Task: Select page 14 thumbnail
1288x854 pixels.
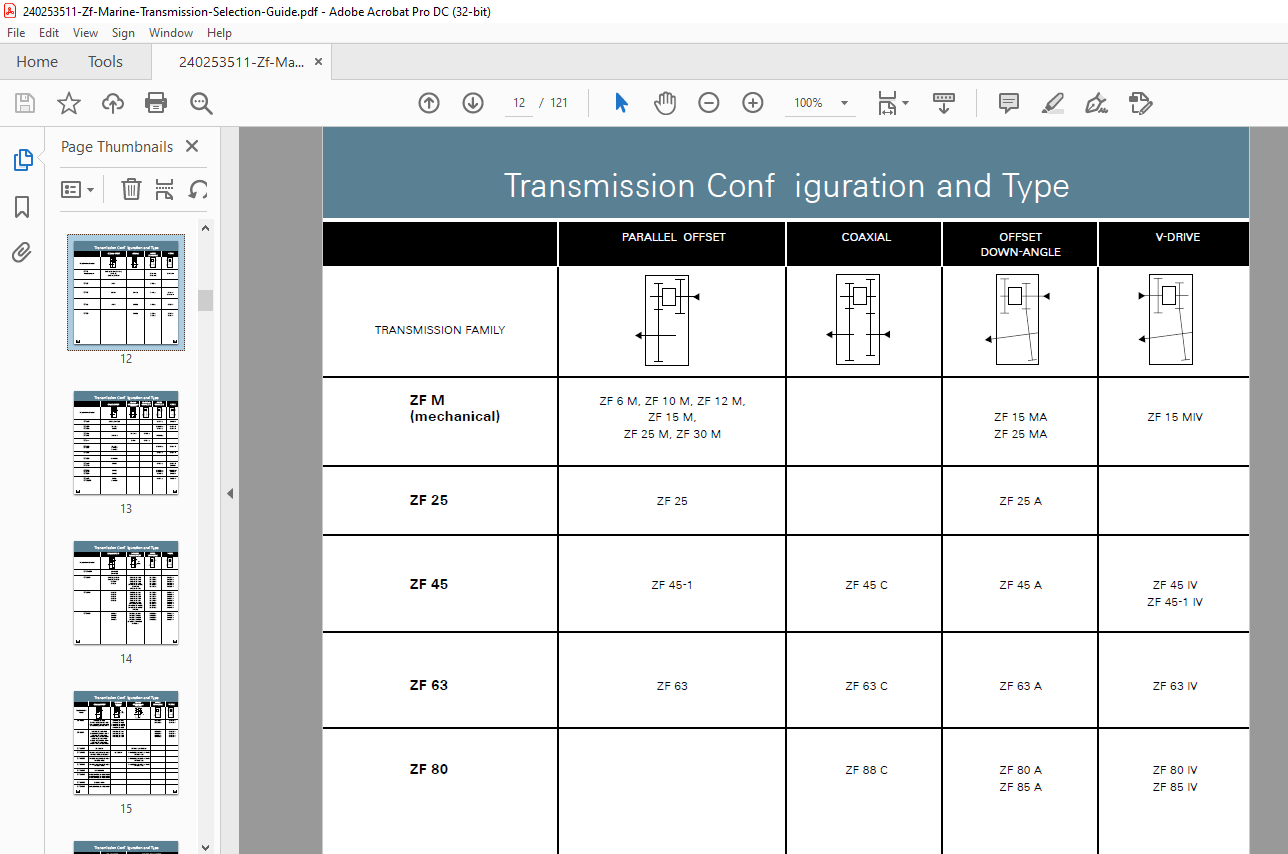Action: 126,593
